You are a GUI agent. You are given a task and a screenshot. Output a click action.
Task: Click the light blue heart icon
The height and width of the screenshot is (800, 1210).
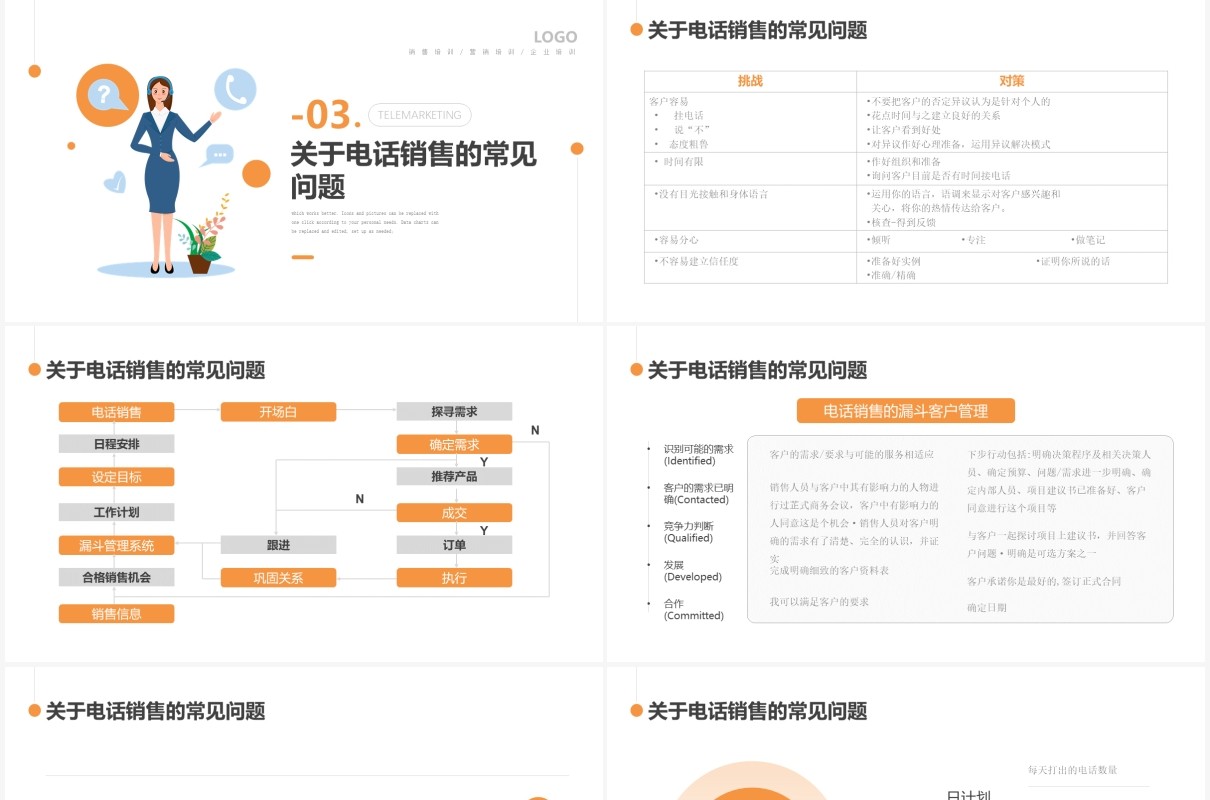click(115, 182)
